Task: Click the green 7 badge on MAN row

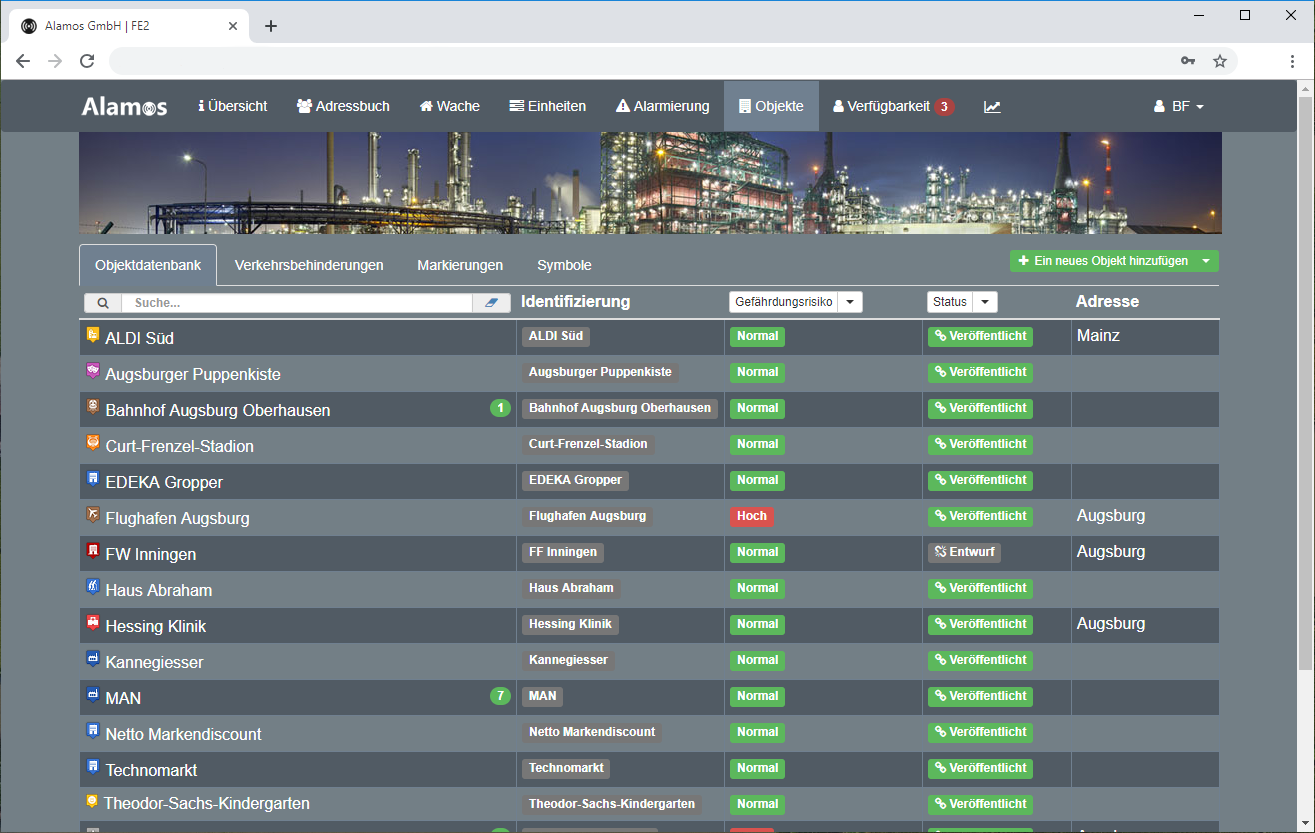Action: [500, 696]
